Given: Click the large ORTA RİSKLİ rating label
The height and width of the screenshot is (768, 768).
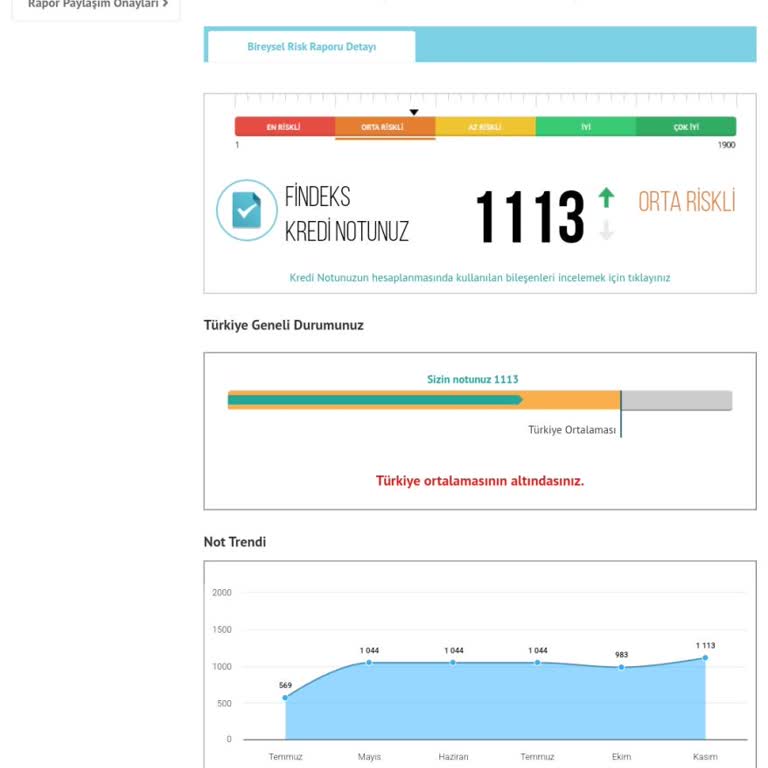Looking at the screenshot, I should tap(687, 201).
